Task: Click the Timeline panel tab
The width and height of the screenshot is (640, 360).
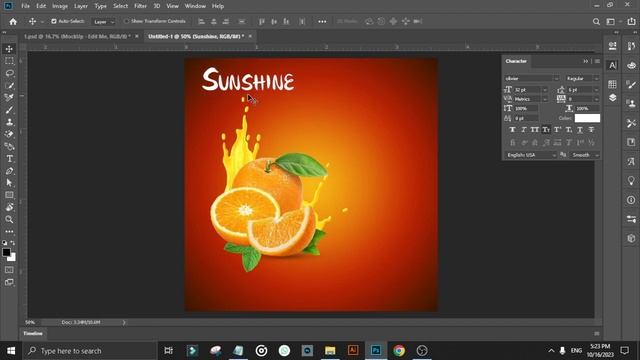Action: point(33,333)
